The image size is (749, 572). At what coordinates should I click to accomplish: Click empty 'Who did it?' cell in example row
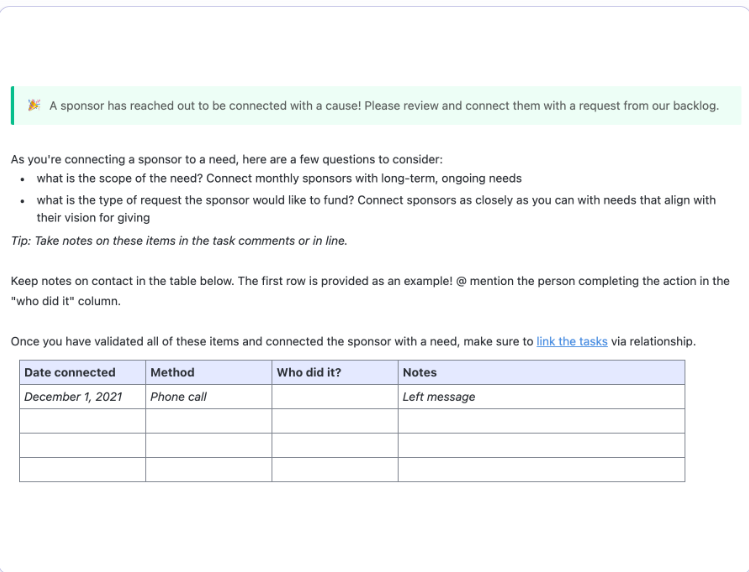[x=335, y=397]
